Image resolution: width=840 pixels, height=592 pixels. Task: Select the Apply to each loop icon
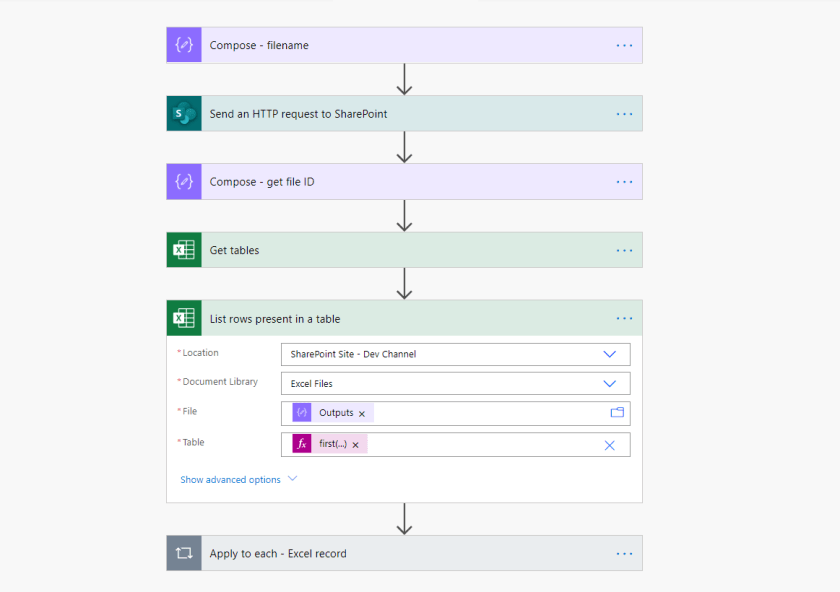tap(184, 552)
